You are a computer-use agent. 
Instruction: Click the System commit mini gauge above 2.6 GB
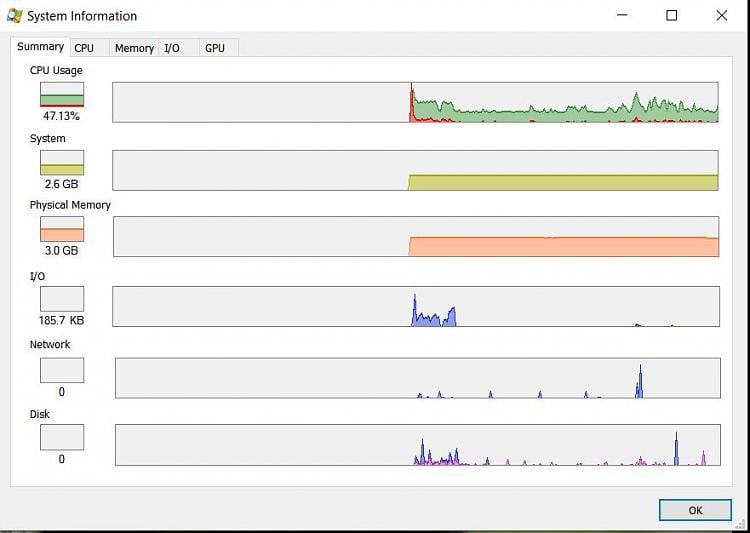click(x=62, y=163)
